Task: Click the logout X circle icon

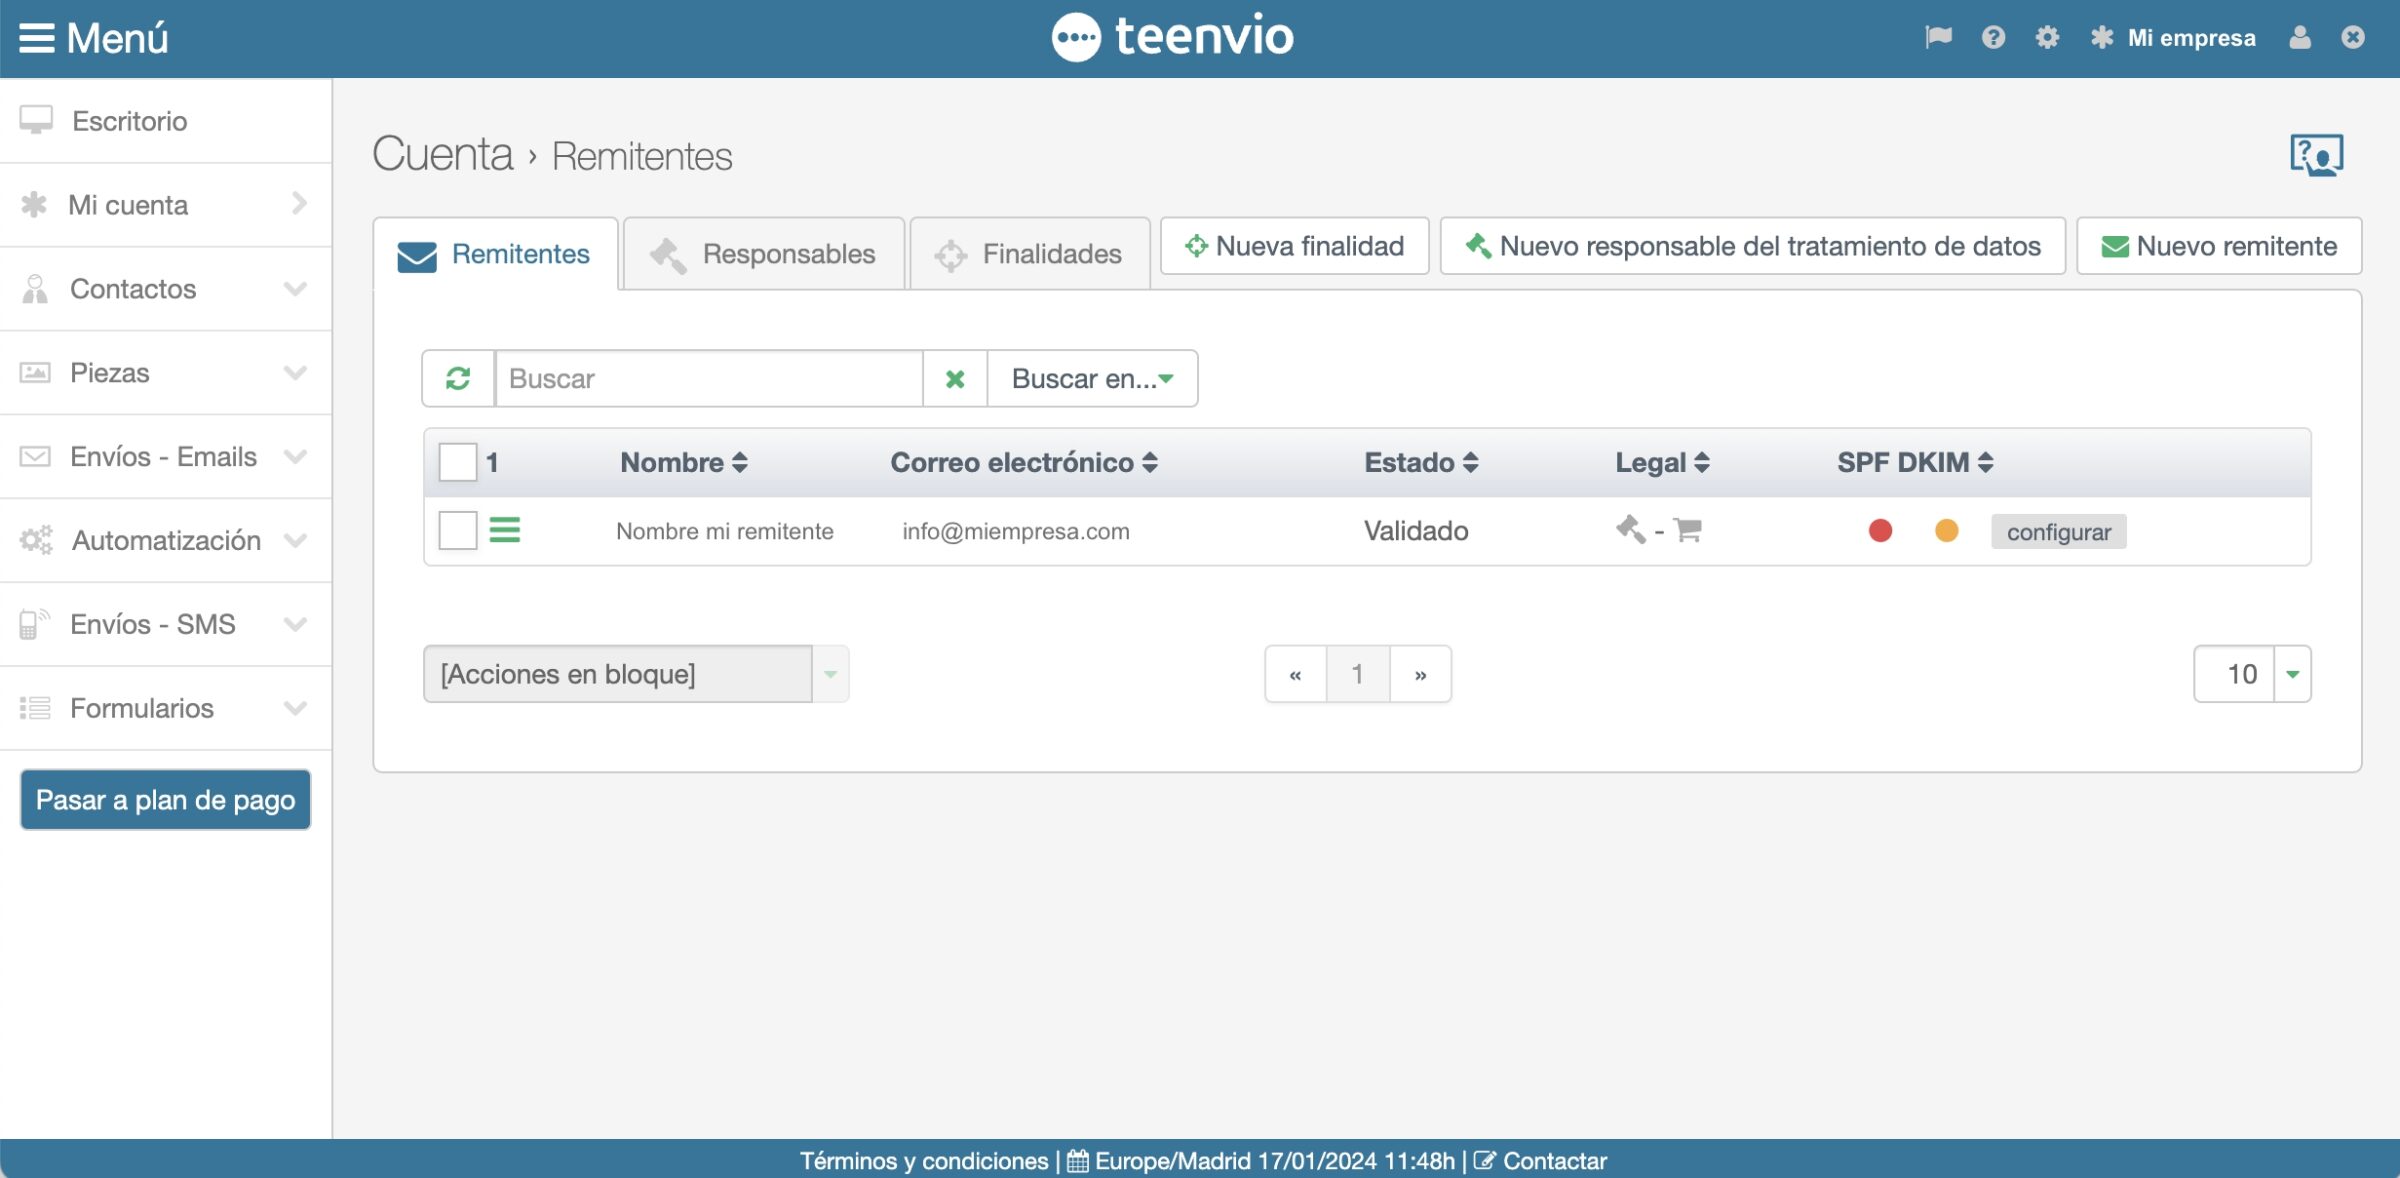Action: tap(2353, 37)
